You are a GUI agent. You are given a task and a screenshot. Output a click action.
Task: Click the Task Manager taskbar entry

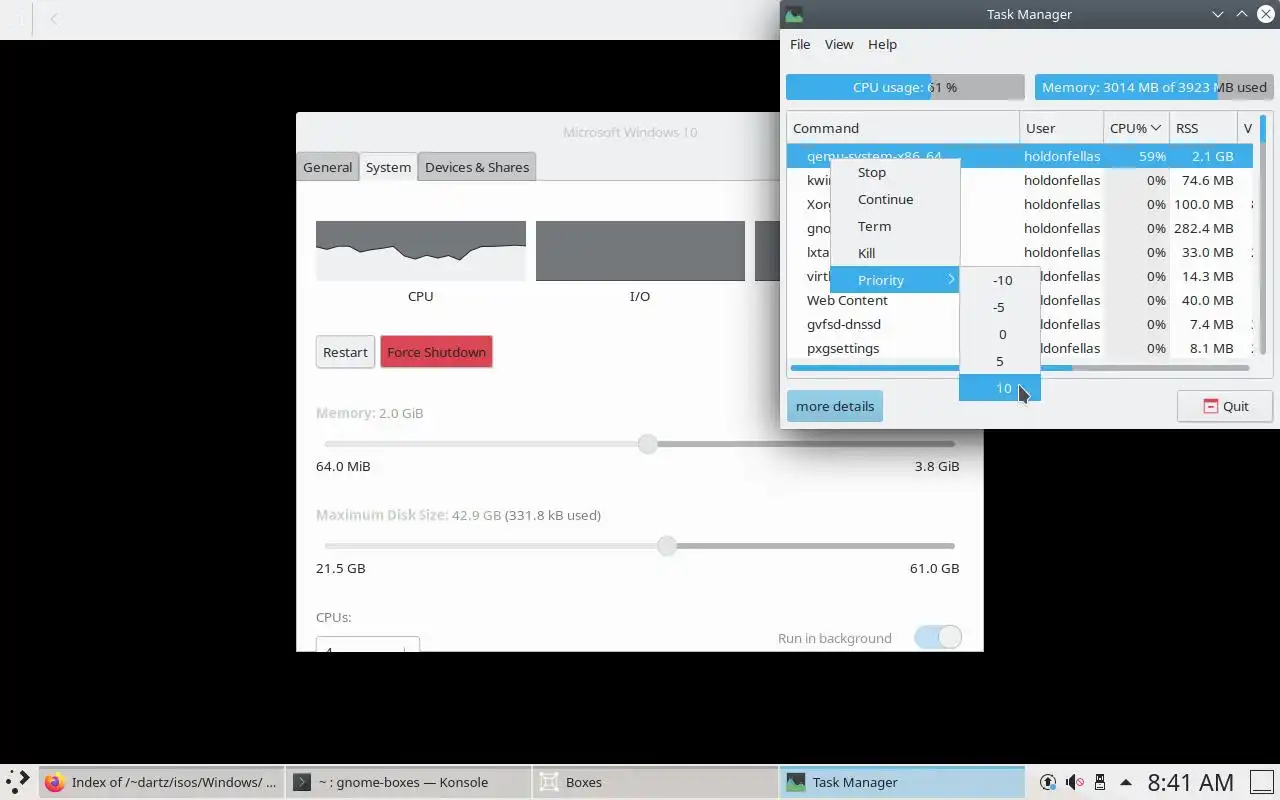point(901,782)
